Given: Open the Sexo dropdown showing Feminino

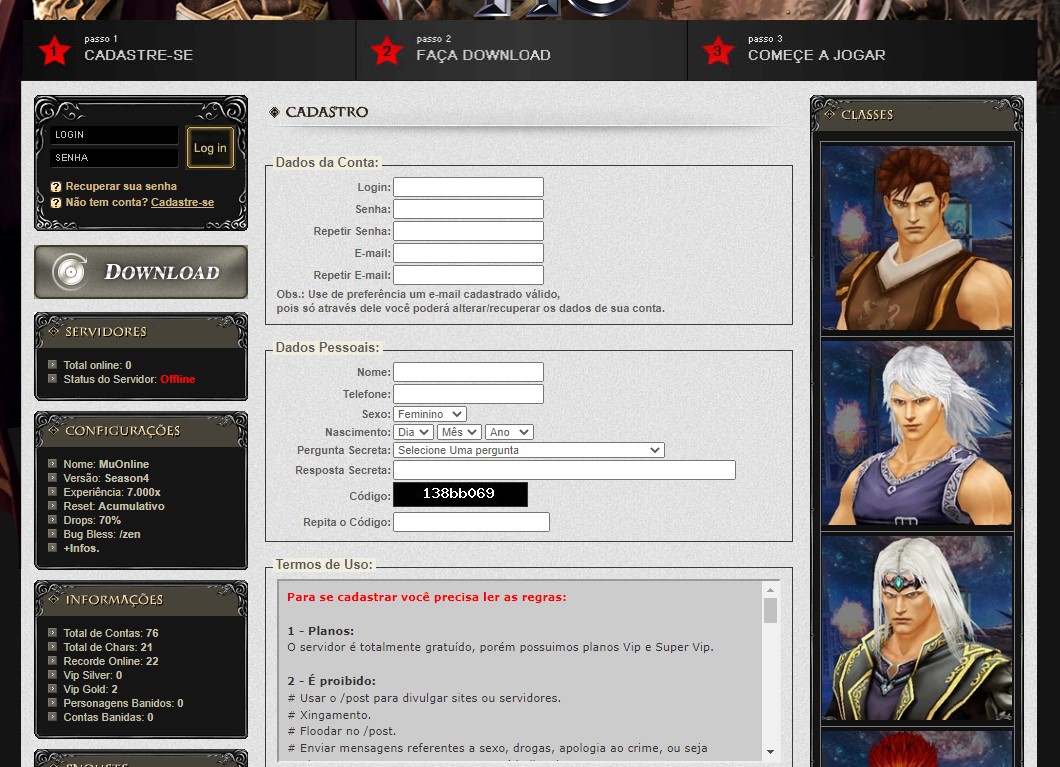Looking at the screenshot, I should pyautogui.click(x=430, y=414).
